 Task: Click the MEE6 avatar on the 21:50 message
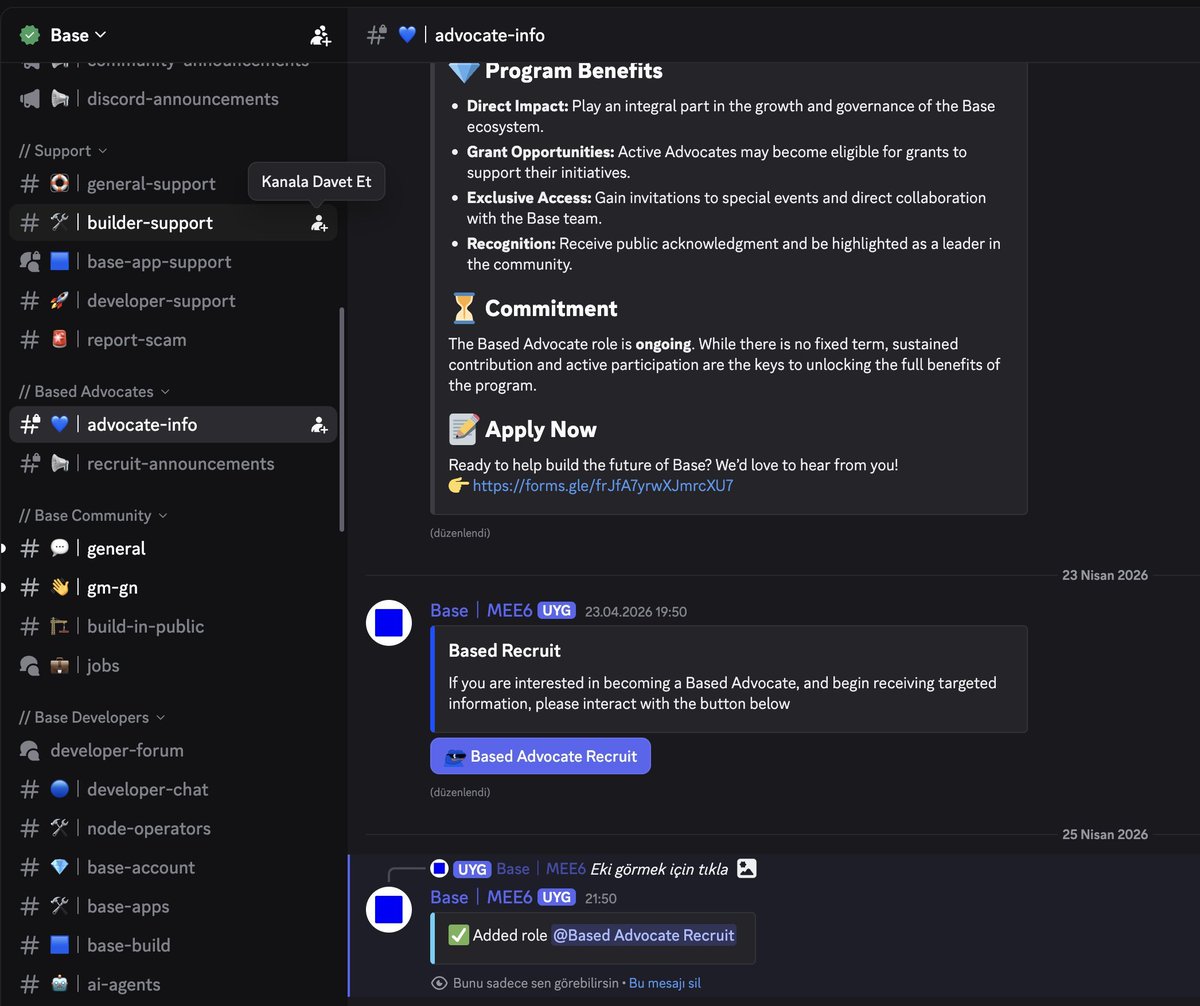pos(388,909)
